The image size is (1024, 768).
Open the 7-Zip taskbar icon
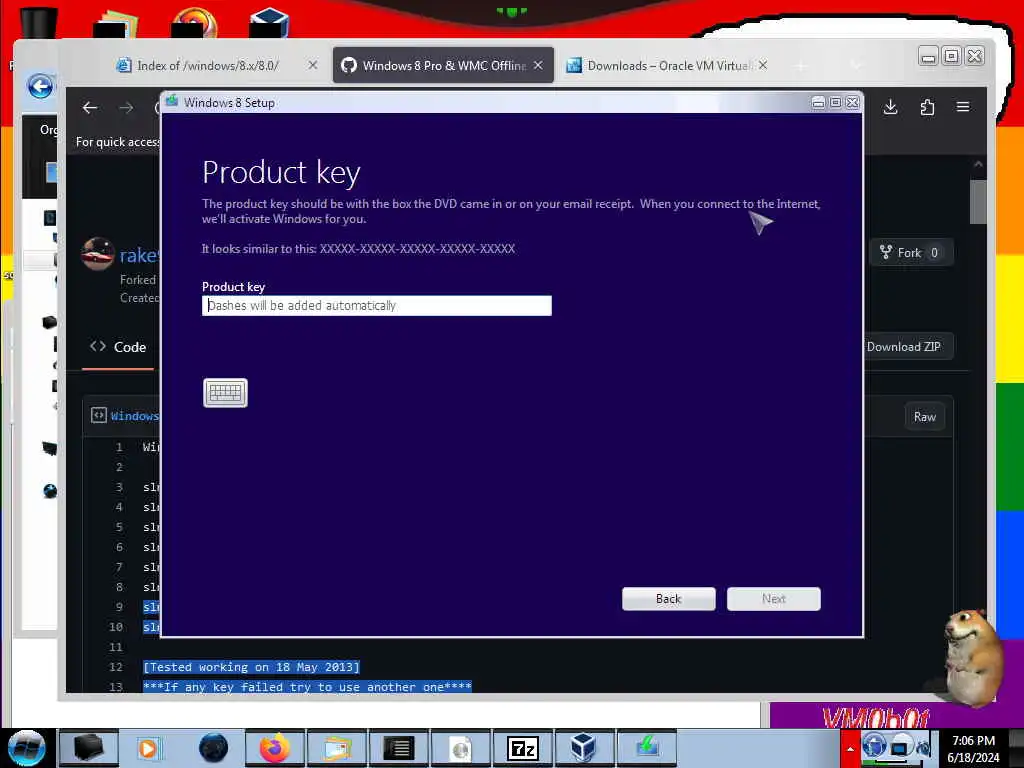[522, 748]
